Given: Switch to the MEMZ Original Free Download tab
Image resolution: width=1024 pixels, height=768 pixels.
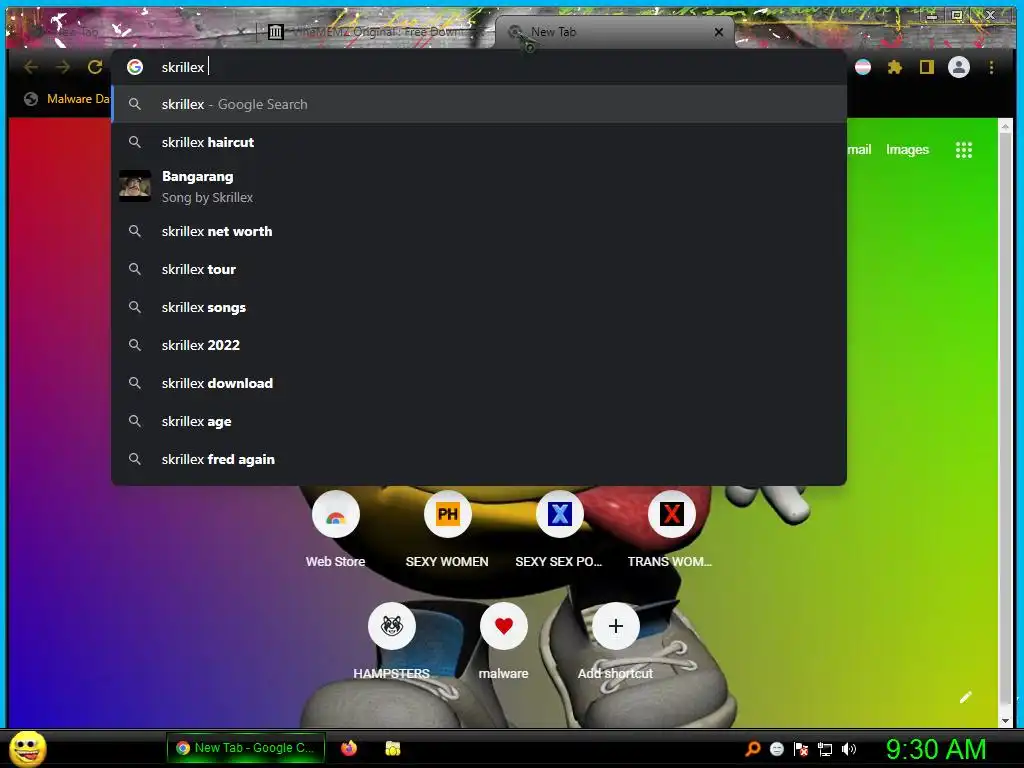Looking at the screenshot, I should tap(374, 31).
